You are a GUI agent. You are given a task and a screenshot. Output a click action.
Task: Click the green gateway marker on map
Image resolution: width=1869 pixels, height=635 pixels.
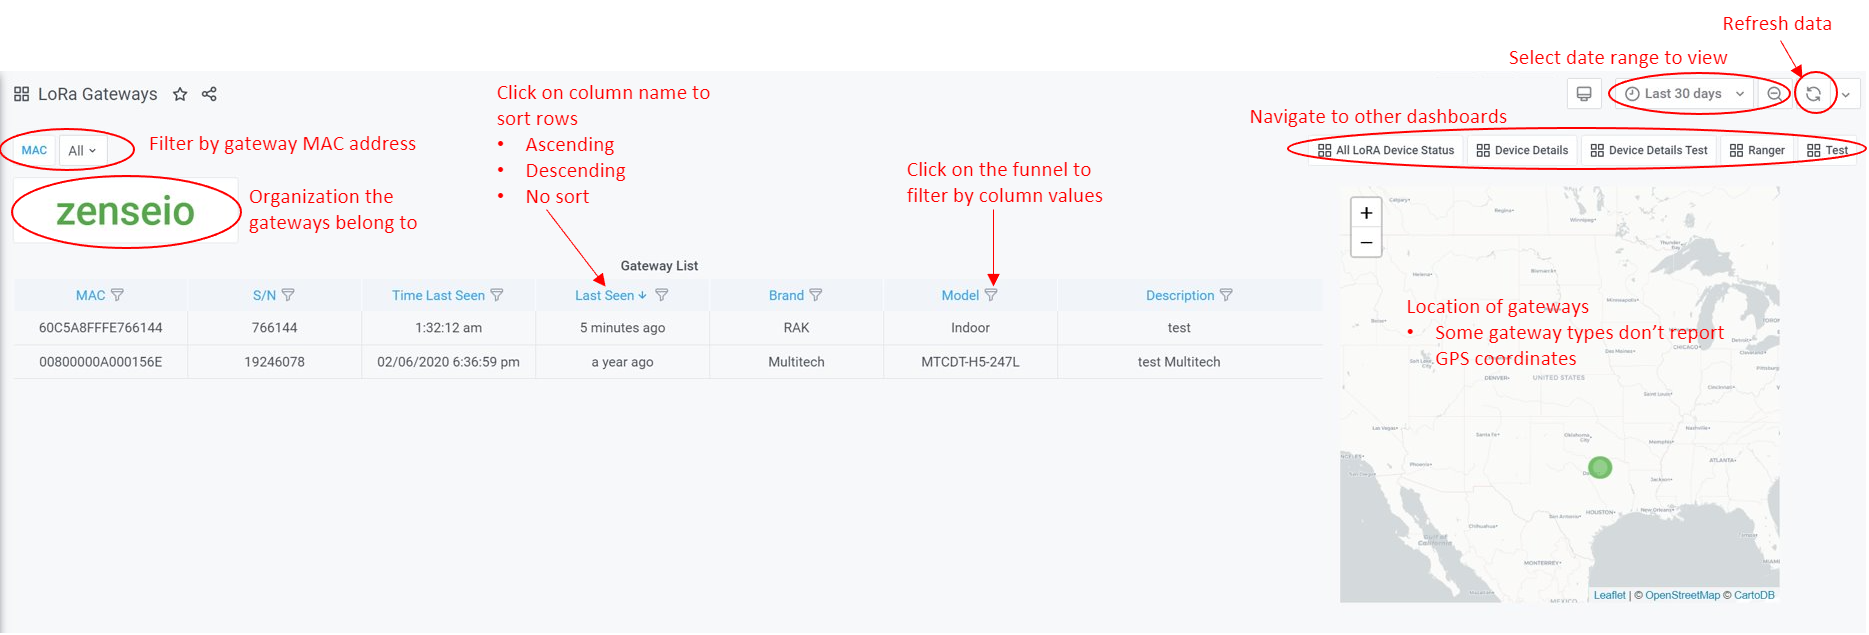[1600, 467]
